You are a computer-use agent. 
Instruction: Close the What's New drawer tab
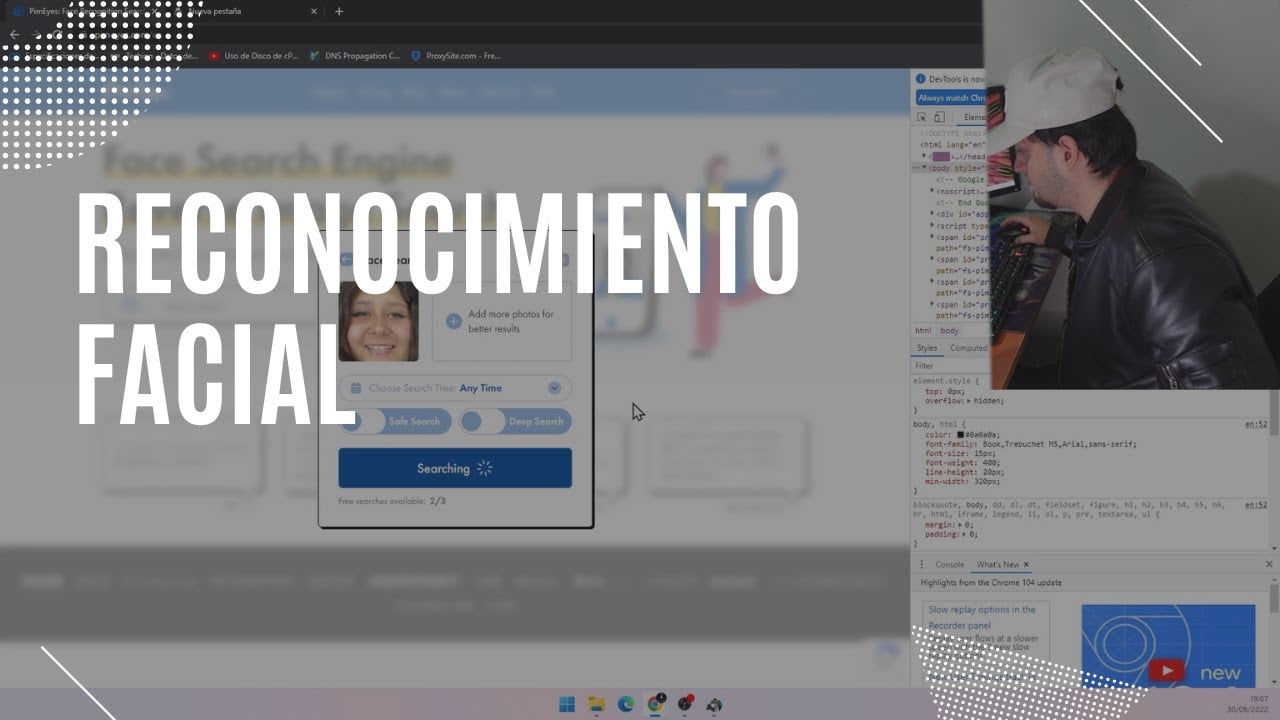point(1026,565)
